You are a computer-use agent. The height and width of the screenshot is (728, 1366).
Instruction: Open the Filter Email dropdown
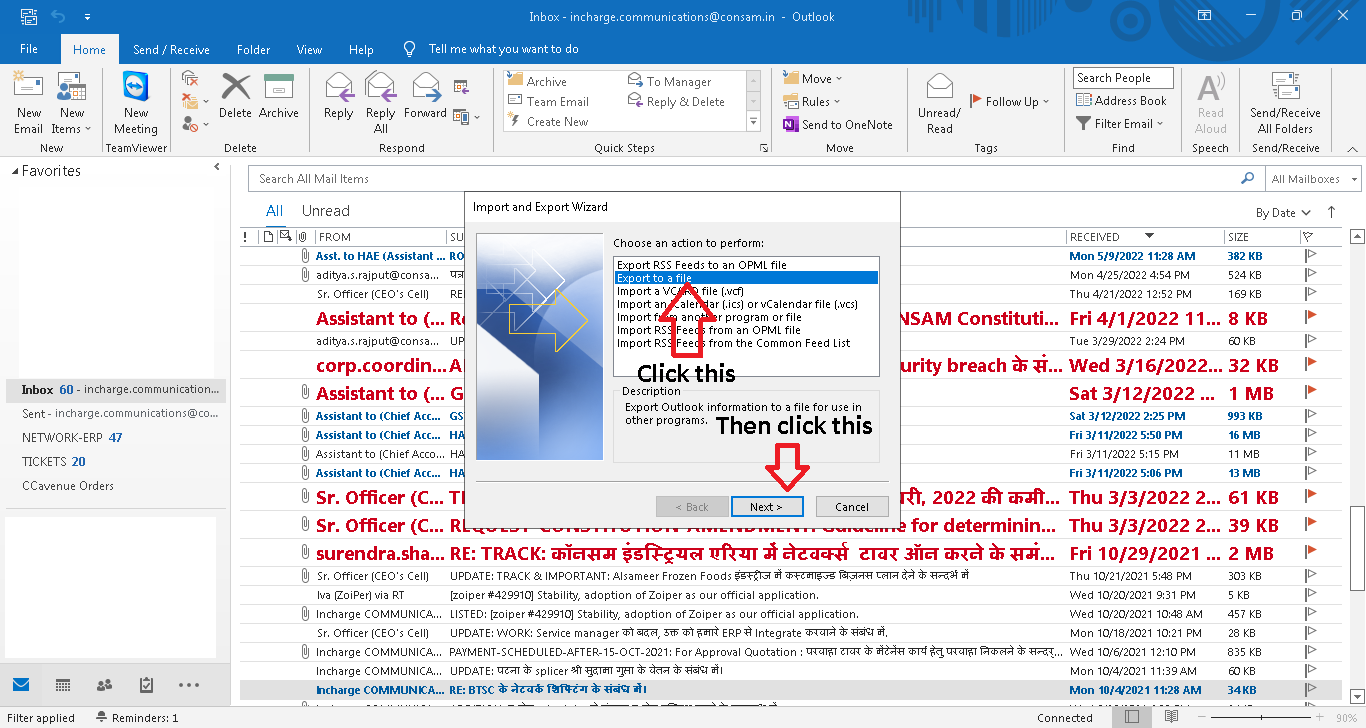1120,123
